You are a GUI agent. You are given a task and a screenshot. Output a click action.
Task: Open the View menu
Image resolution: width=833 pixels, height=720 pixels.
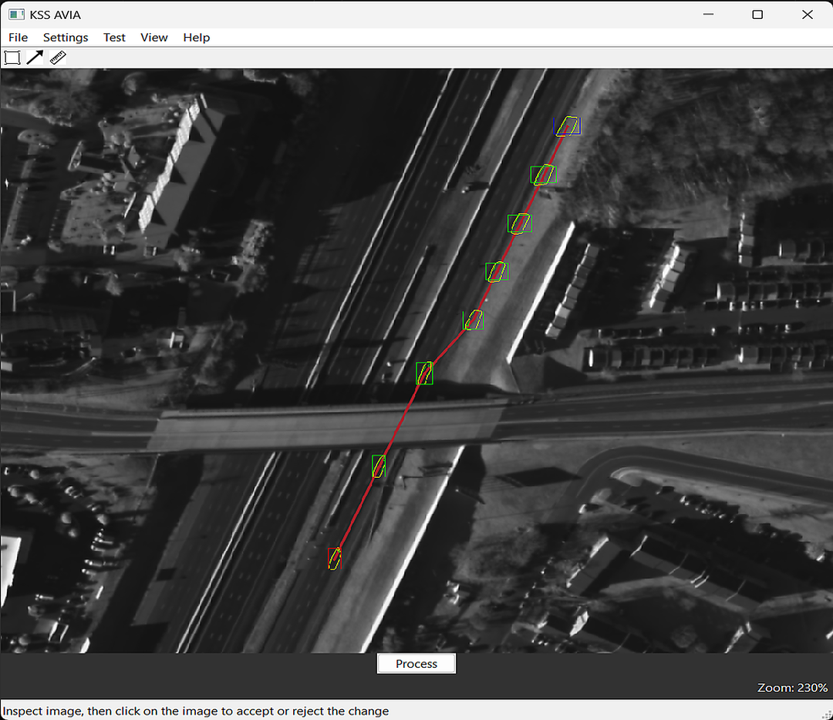pyautogui.click(x=154, y=37)
